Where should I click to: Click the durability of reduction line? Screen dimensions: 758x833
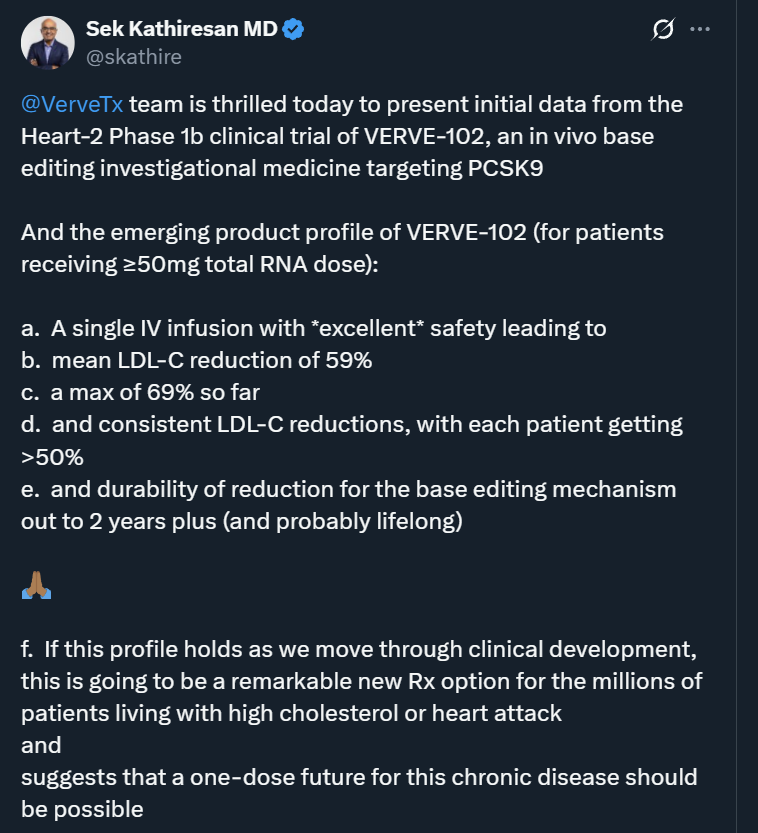(349, 489)
